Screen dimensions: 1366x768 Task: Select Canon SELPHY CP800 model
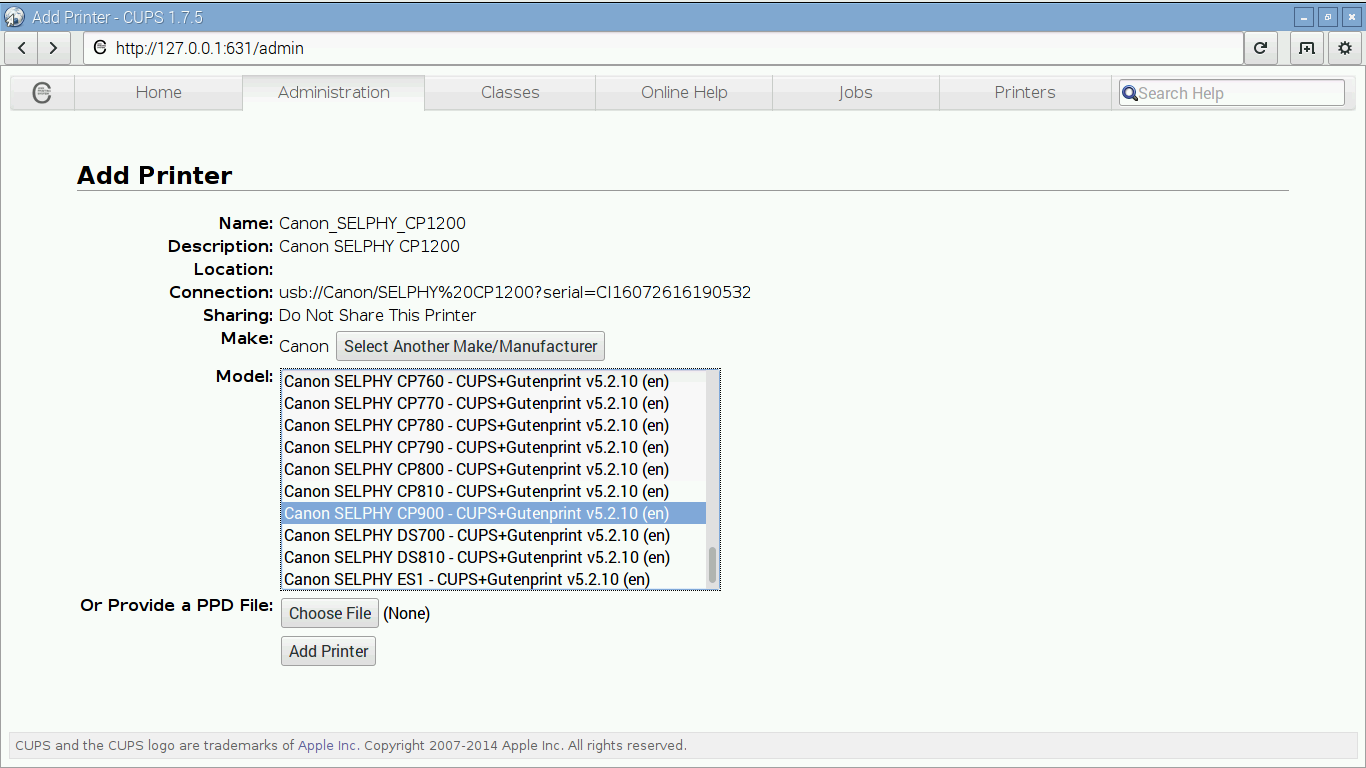pos(493,469)
